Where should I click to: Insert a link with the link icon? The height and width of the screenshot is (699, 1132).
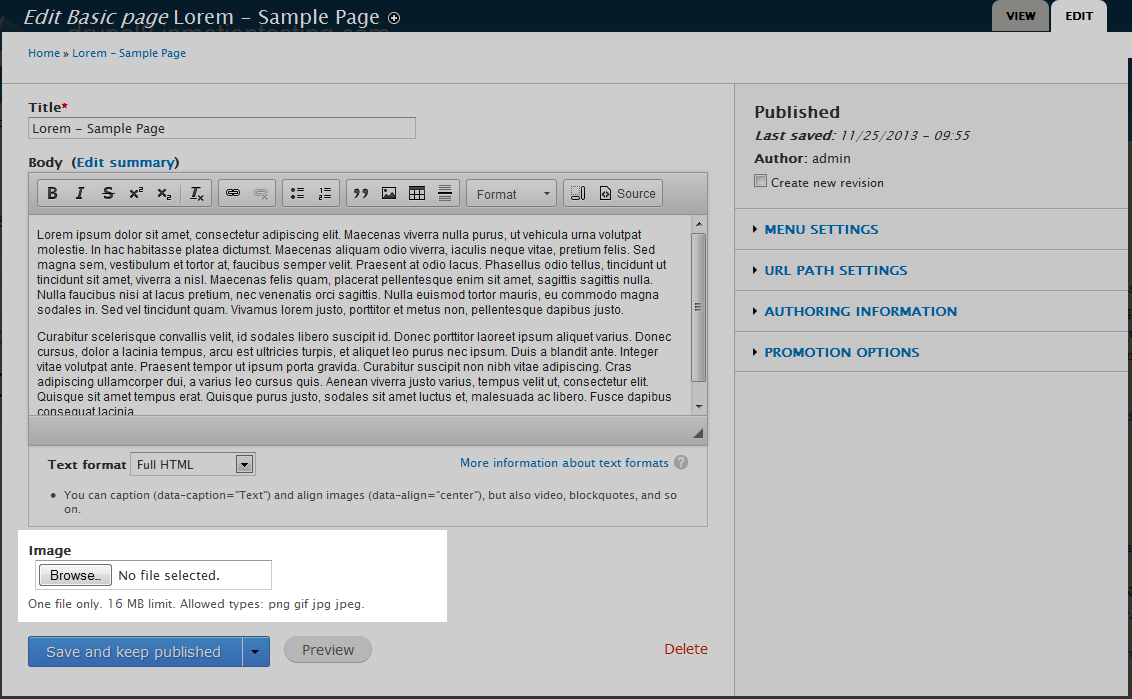click(x=233, y=194)
